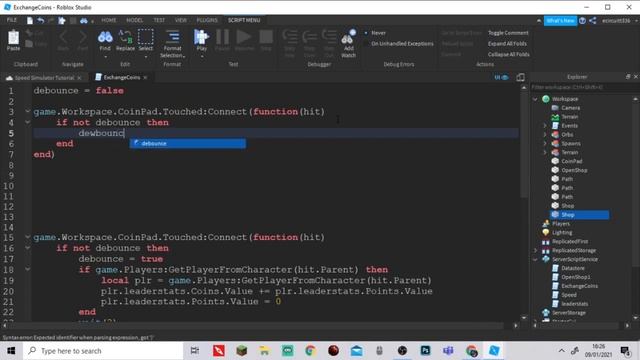Open the FILE menu
The height and width of the screenshot is (360, 640).
[x=12, y=20]
